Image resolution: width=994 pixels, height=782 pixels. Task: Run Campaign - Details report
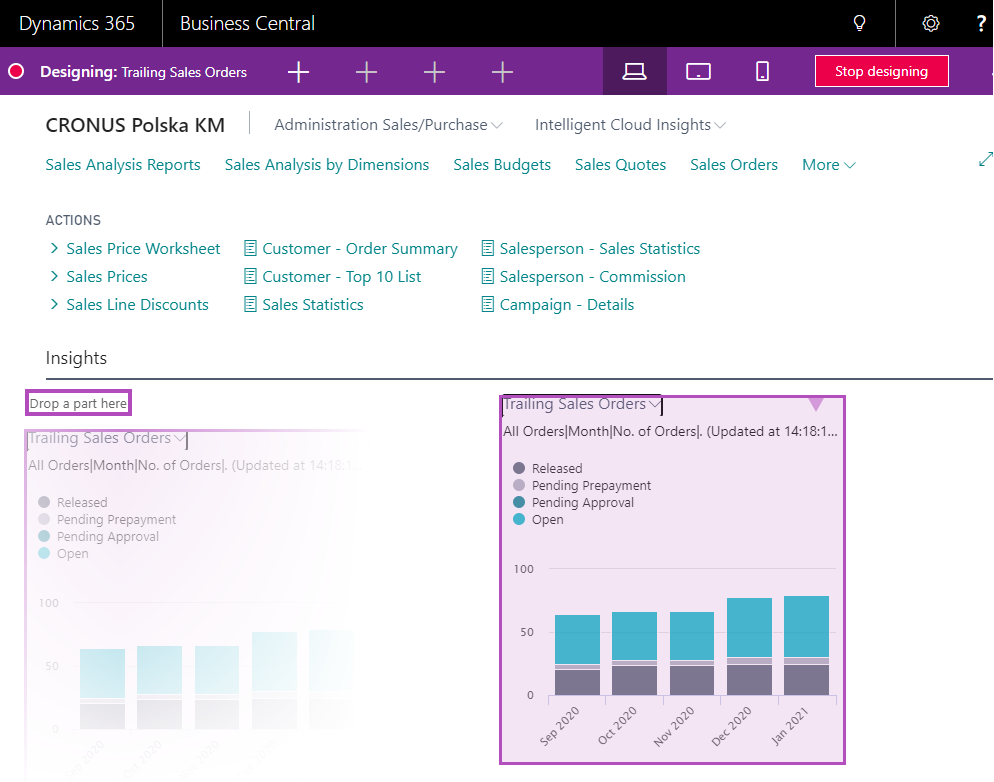[567, 304]
